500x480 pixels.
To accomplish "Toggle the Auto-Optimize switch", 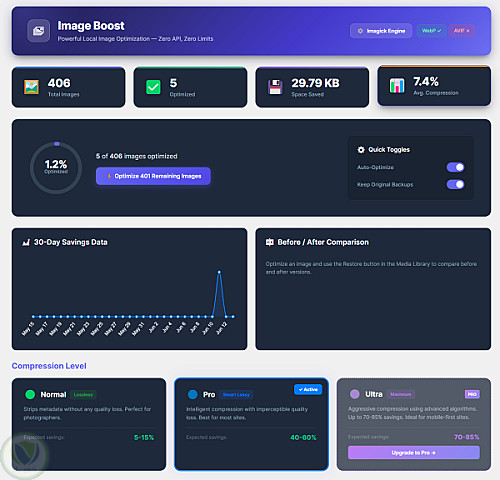I will tap(455, 167).
